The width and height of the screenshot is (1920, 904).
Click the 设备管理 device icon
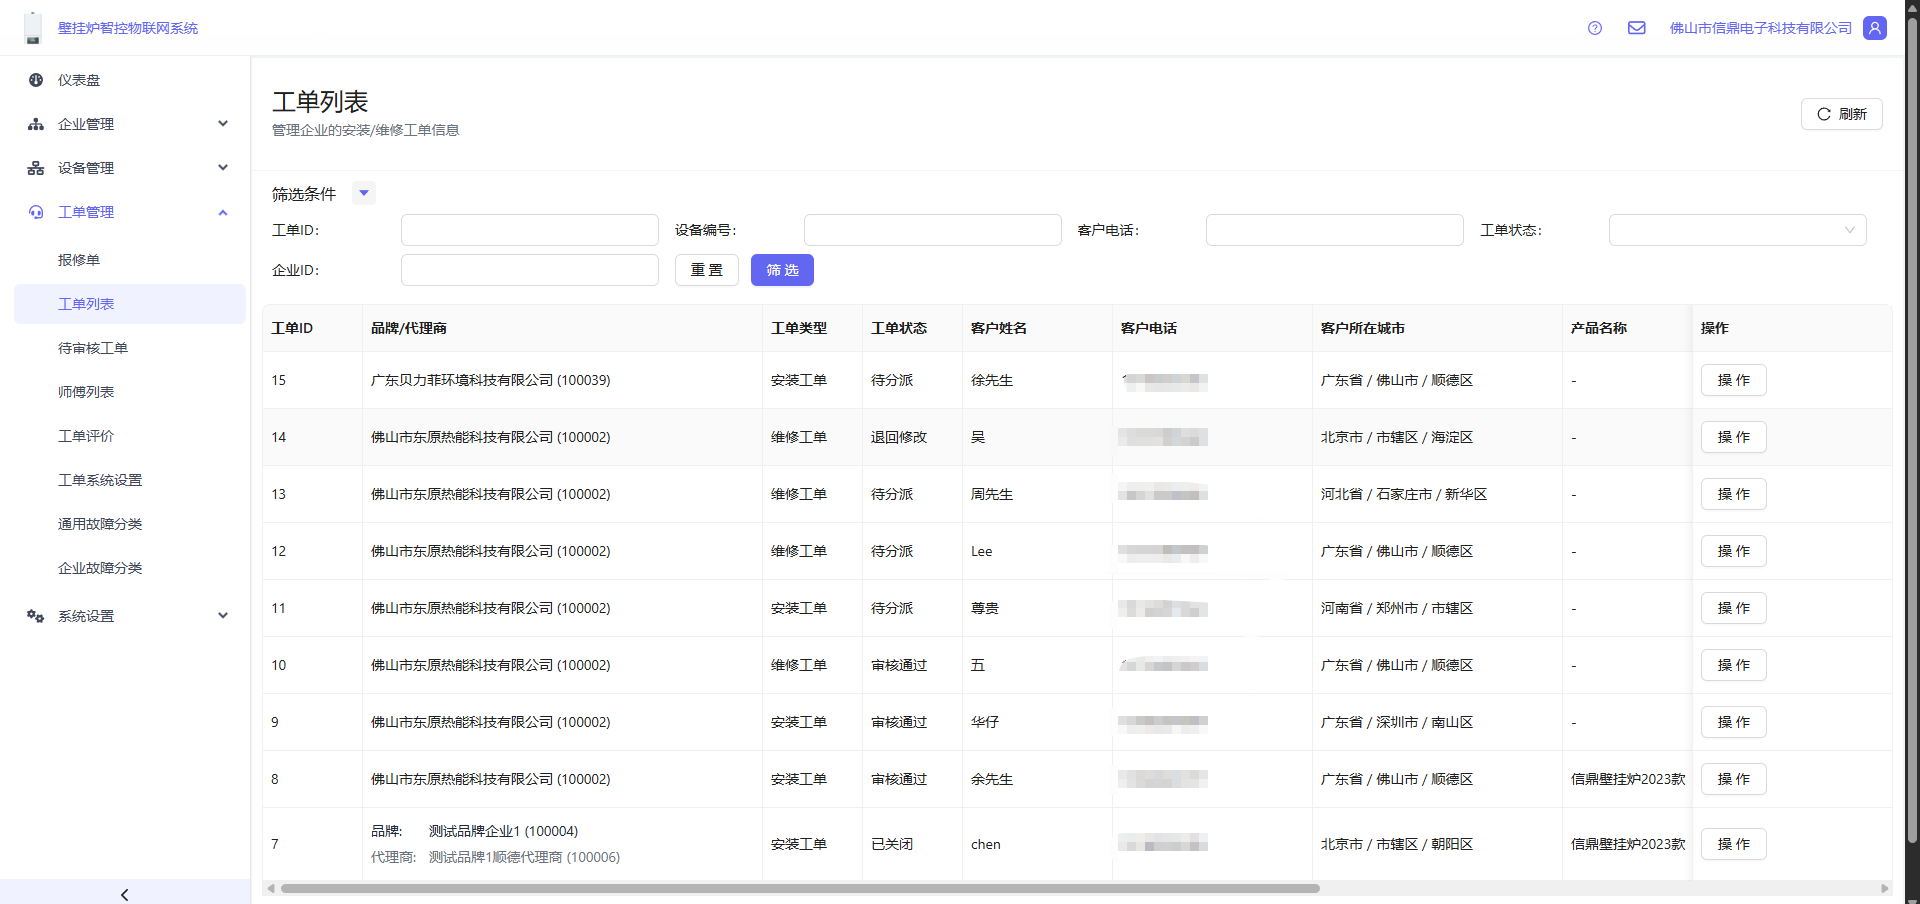point(36,168)
